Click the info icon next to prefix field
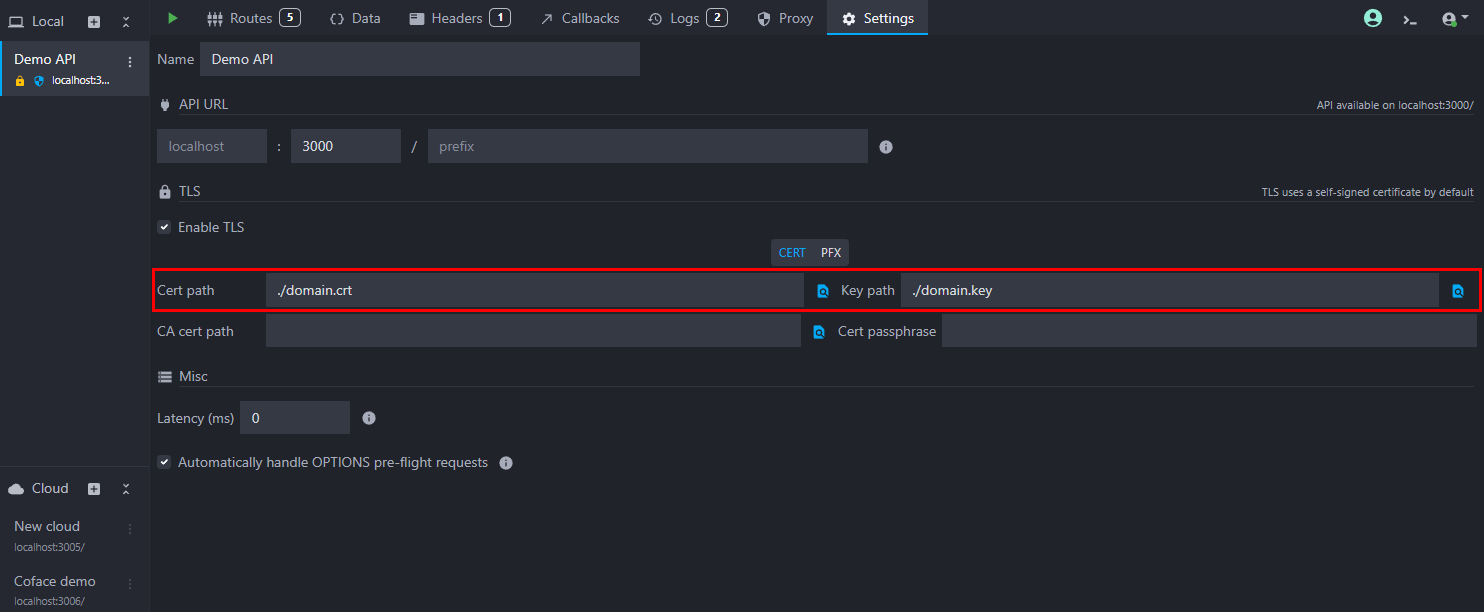This screenshot has width=1484, height=612. point(885,147)
